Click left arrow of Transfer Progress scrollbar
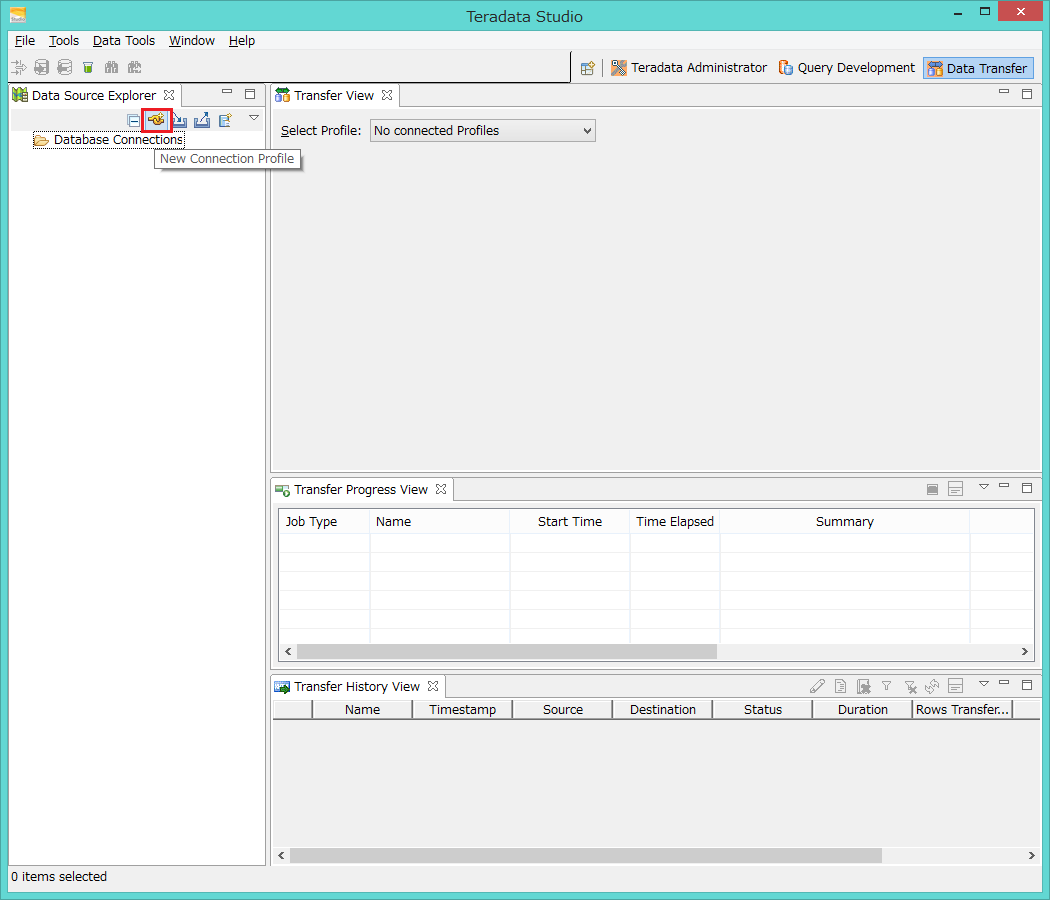 pos(288,652)
